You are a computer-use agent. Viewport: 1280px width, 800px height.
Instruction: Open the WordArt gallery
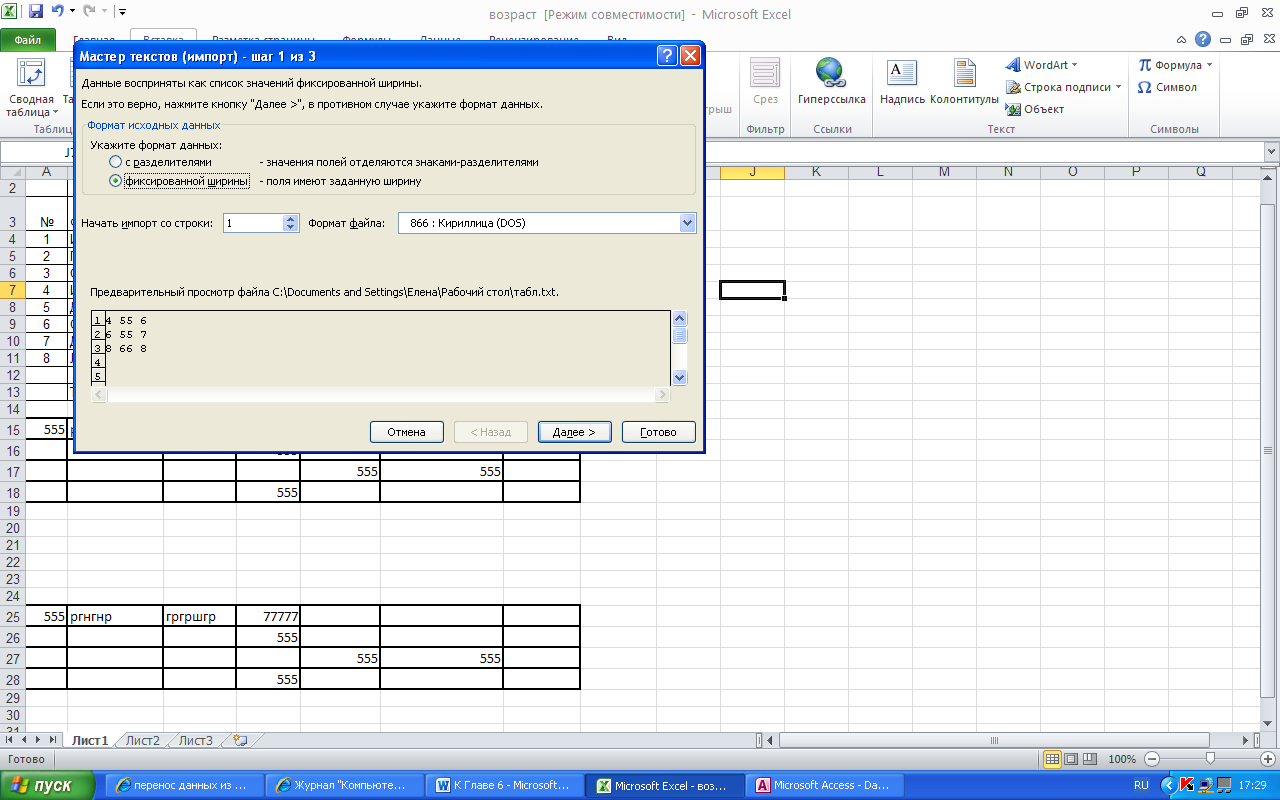(x=1041, y=65)
